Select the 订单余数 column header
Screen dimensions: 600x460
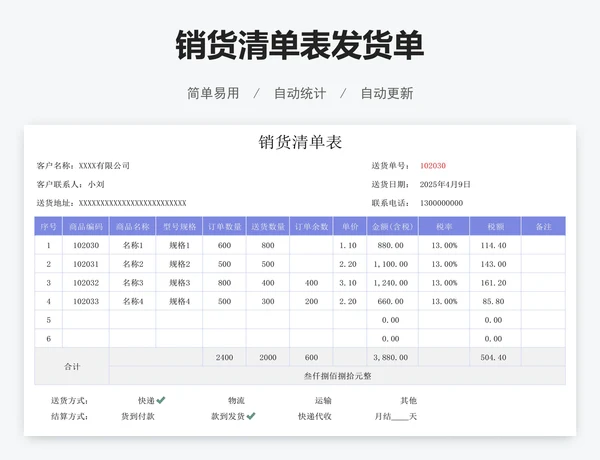(x=311, y=226)
